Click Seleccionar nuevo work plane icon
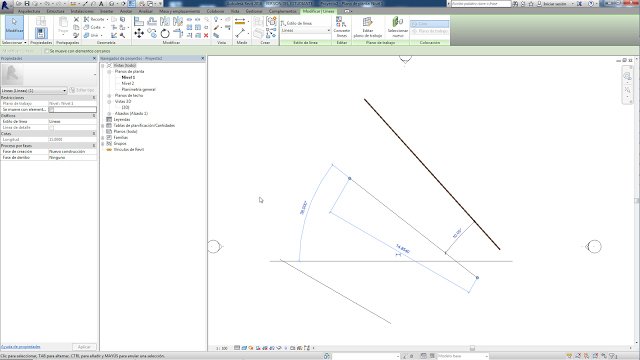 tap(398, 27)
